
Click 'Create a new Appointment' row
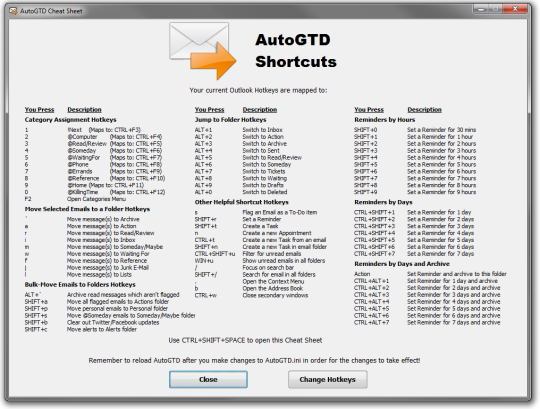pos(253,233)
